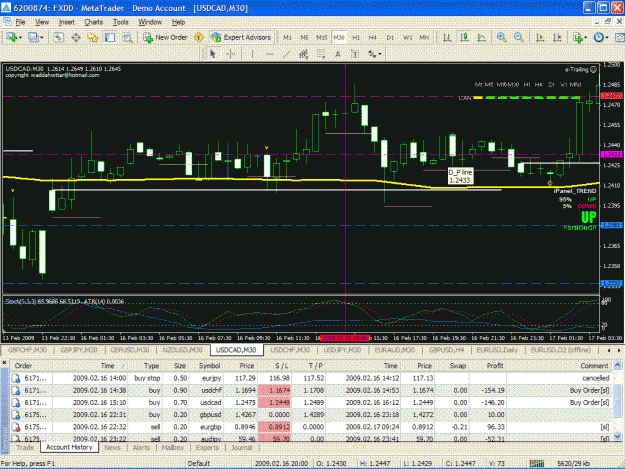The image size is (625, 469).
Task: Choose the Text label tool
Action: 338,54
